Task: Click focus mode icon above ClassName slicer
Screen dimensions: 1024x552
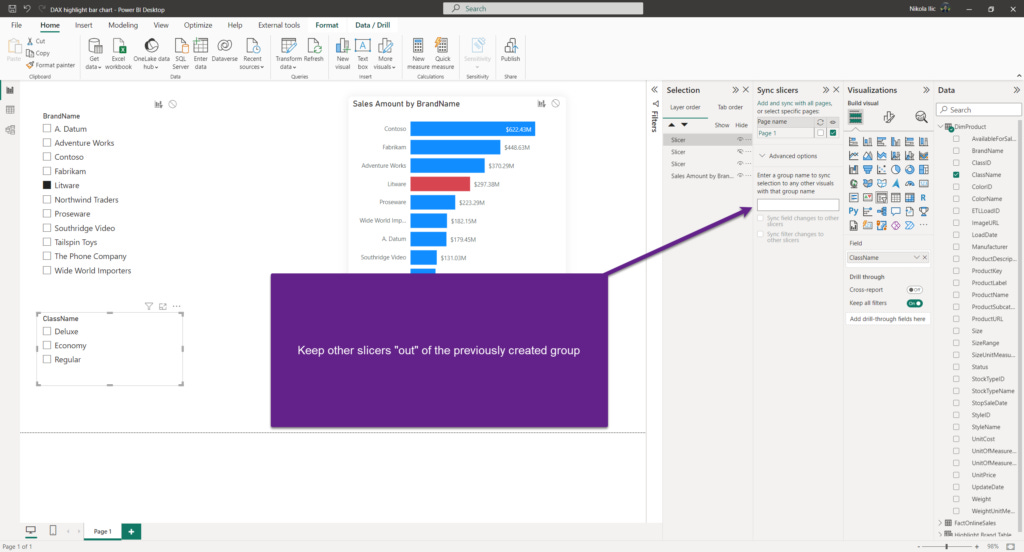Action: [x=163, y=306]
